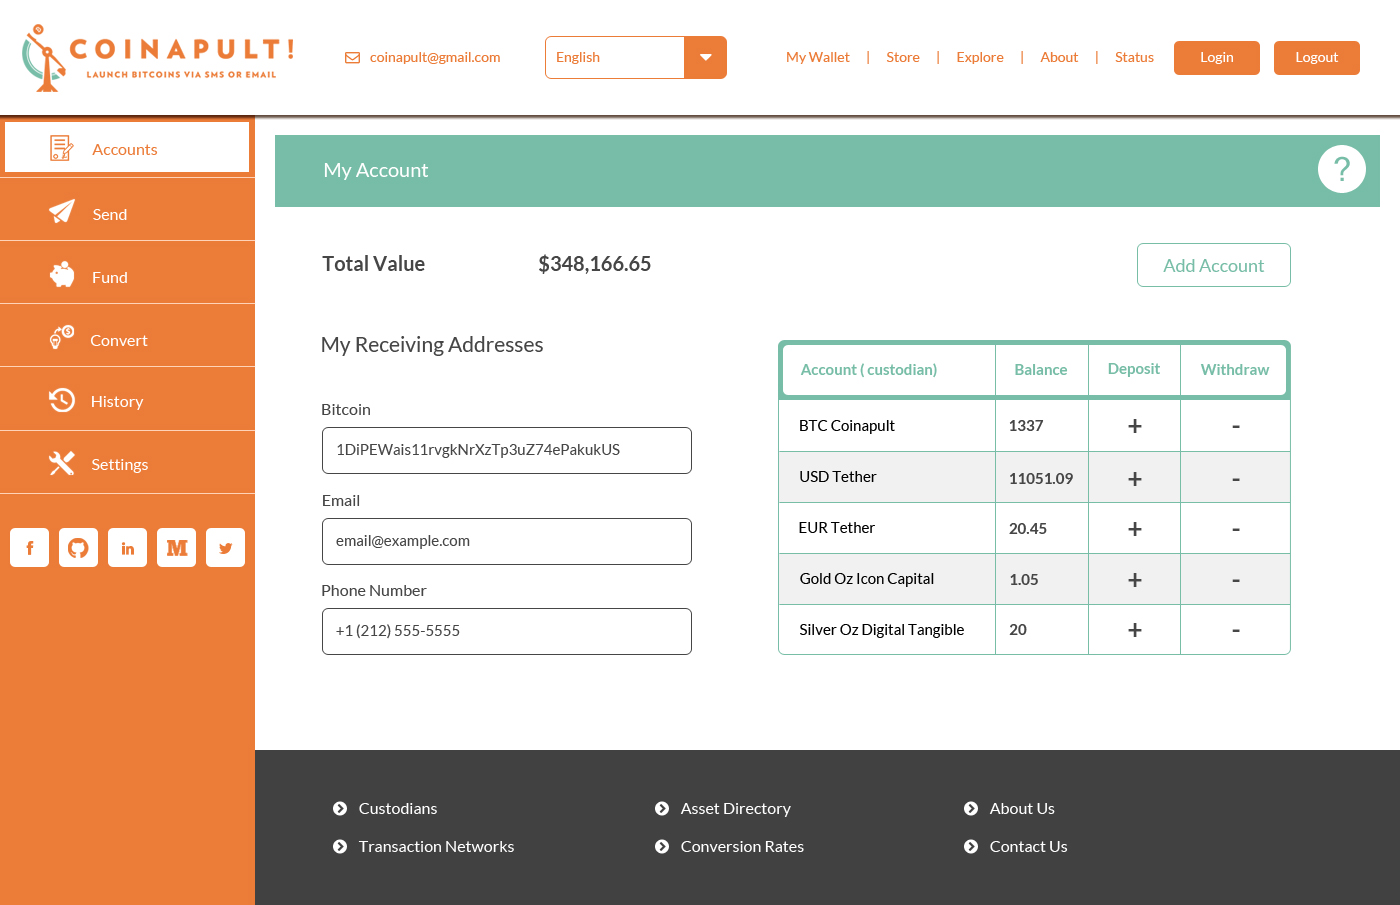Click the help question mark icon
The height and width of the screenshot is (905, 1400).
(1342, 169)
